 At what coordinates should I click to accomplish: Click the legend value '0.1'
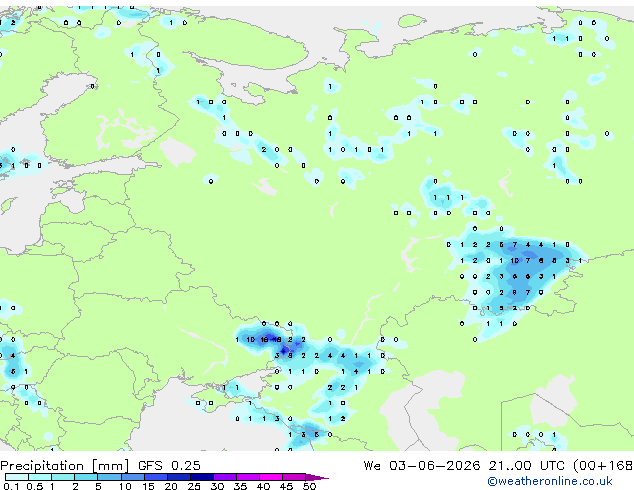[x=12, y=486]
